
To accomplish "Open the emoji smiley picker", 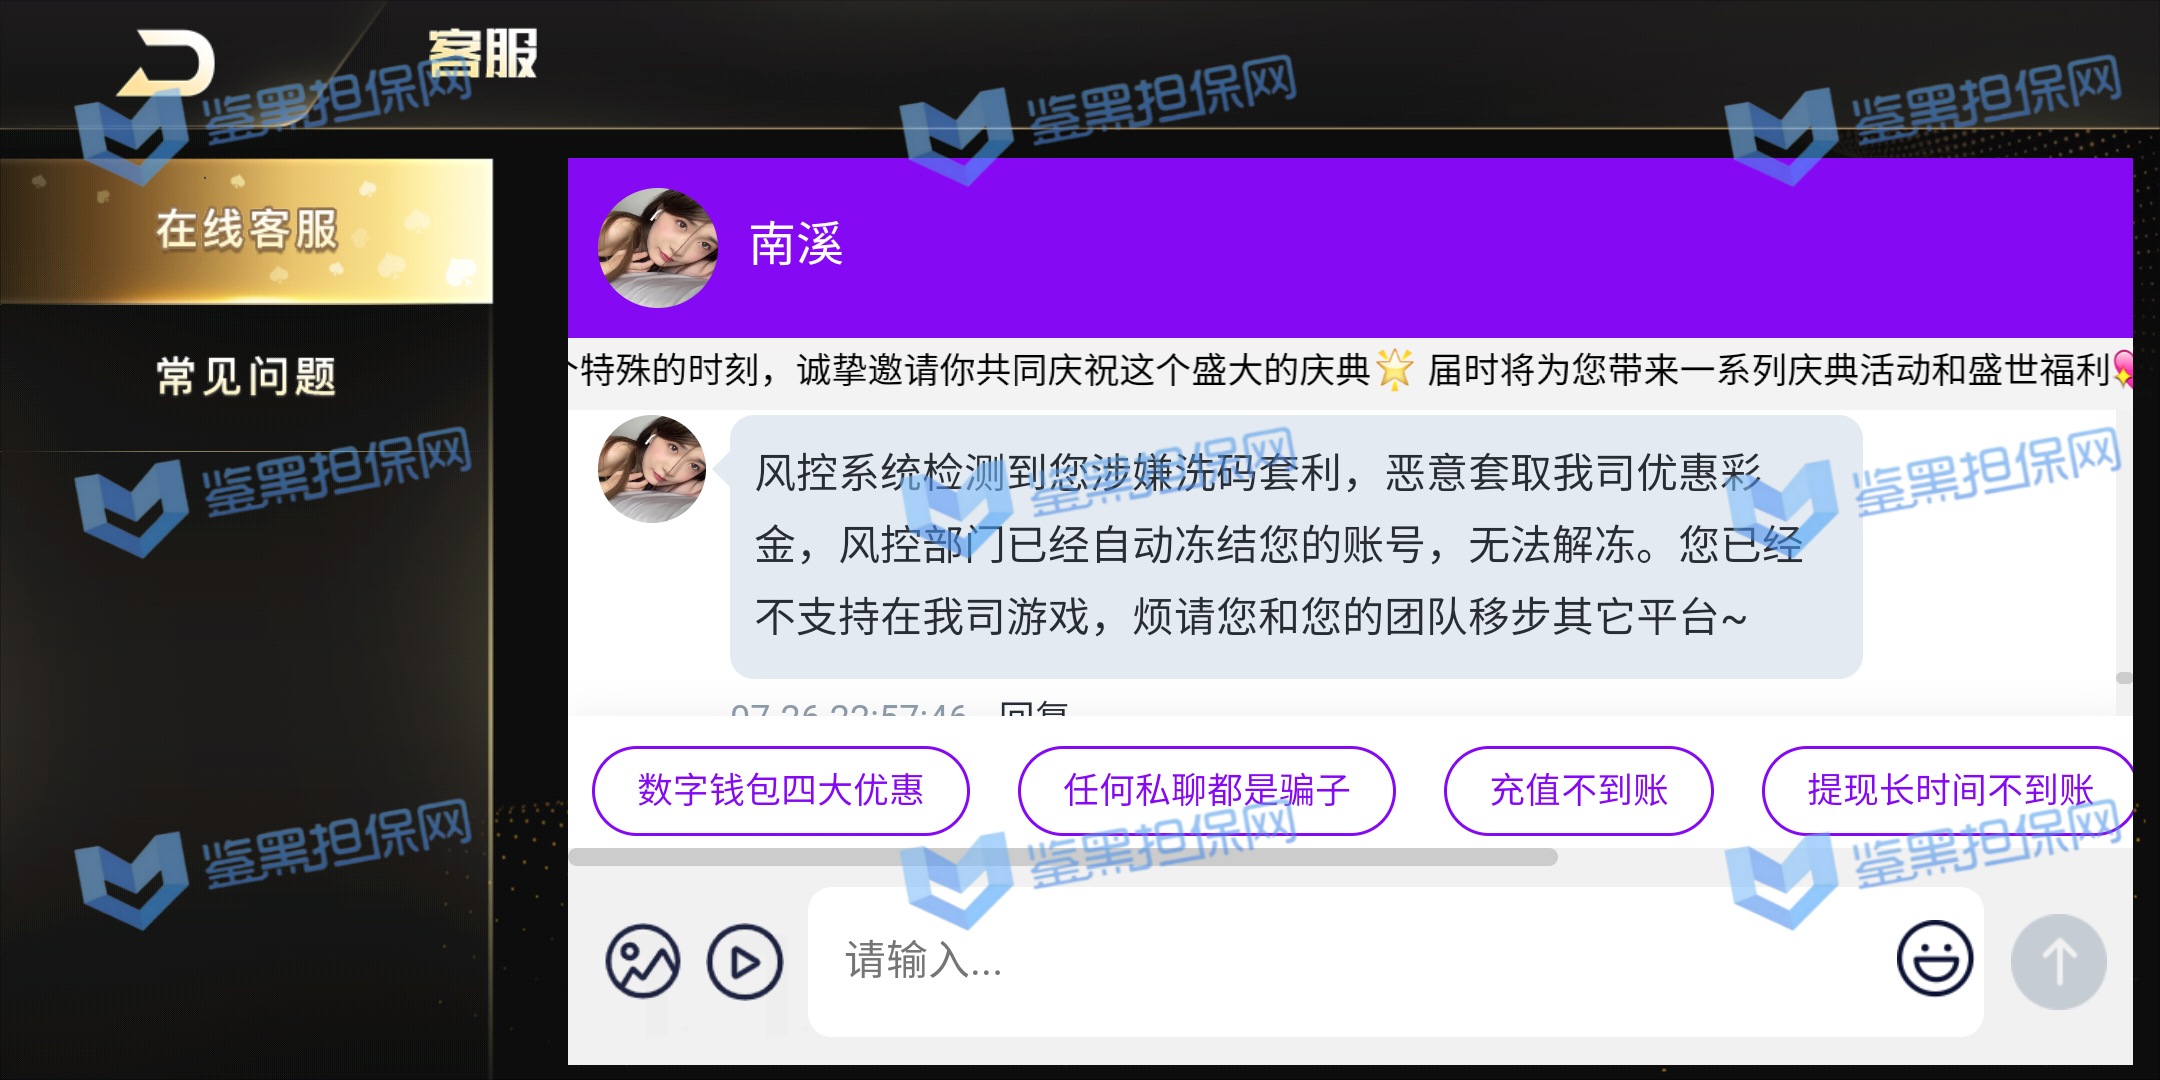I will tap(1934, 959).
